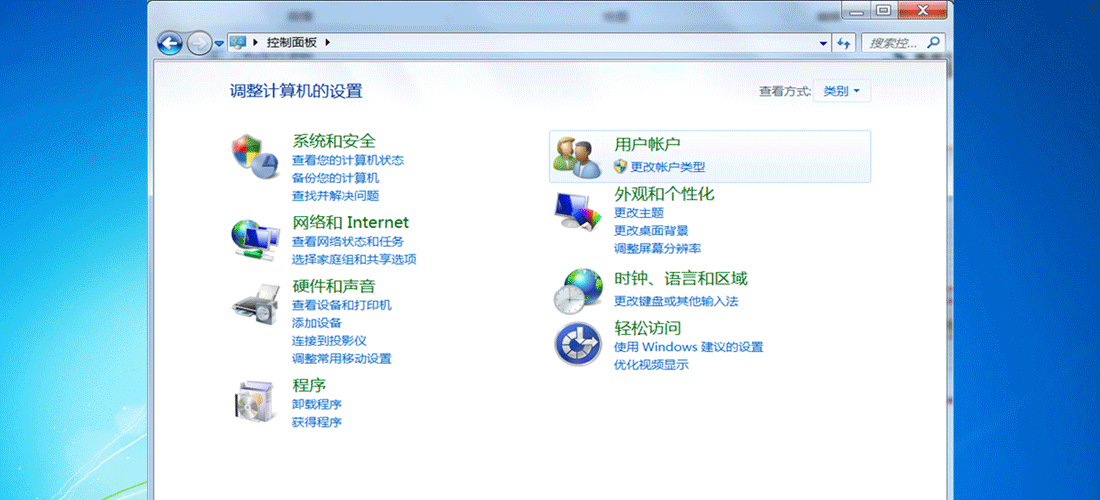Click 更改键盘或其他输入法 link
Viewport: 1100px width, 500px height.
[x=676, y=302]
